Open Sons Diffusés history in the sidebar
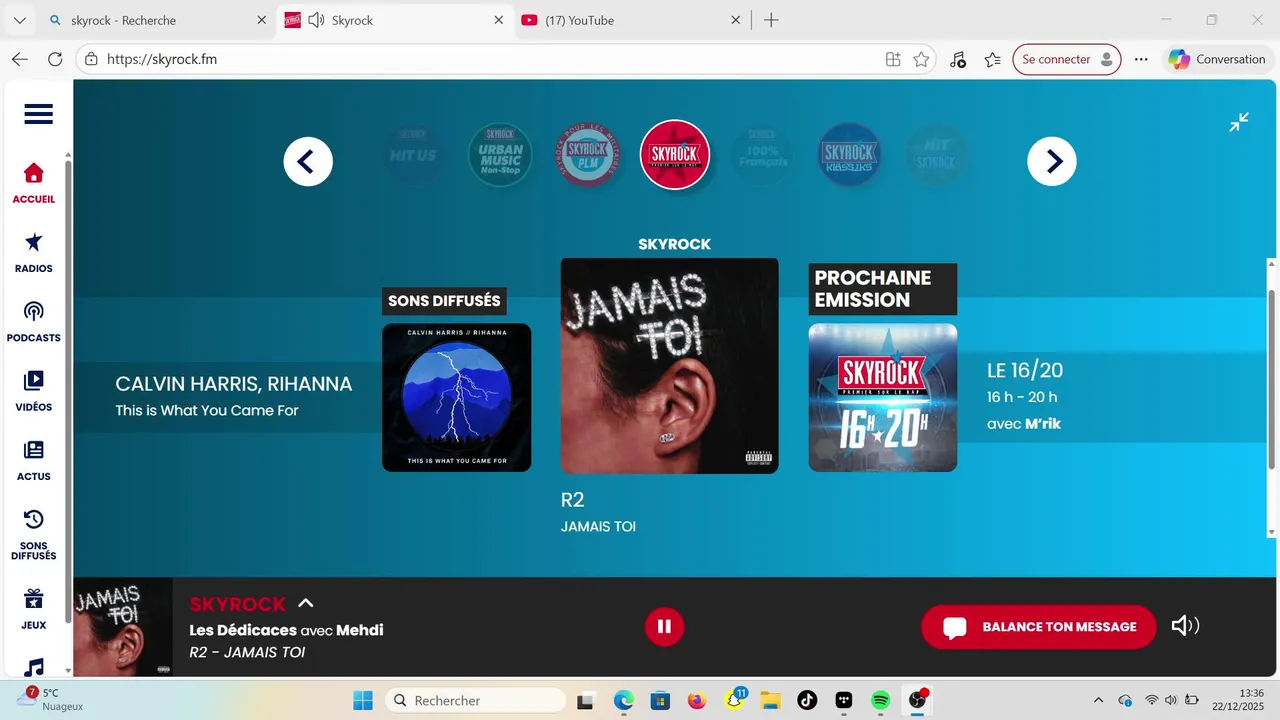Screen dimensions: 1280x720 34,535
